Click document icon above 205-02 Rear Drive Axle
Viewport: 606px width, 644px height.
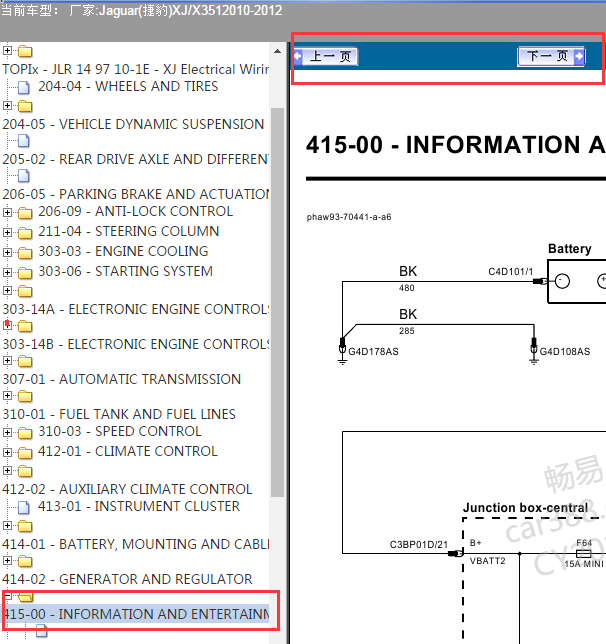pyautogui.click(x=24, y=141)
